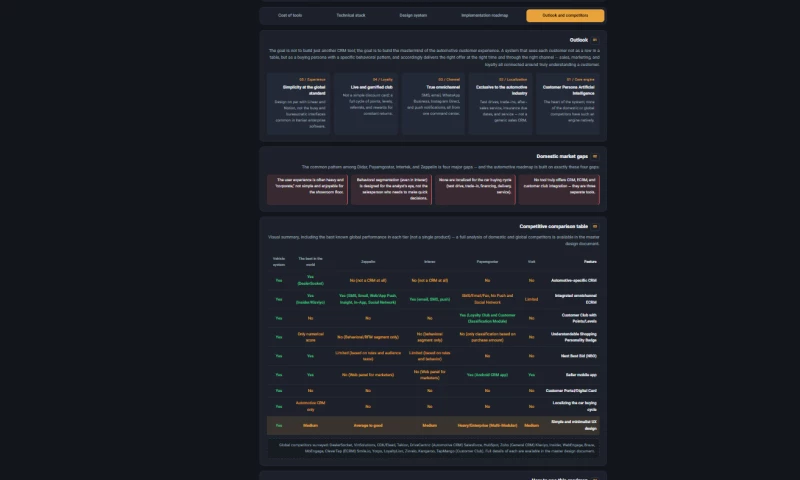The height and width of the screenshot is (480, 800).
Task: Click the Outlook and competitors tab
Action: [565, 15]
